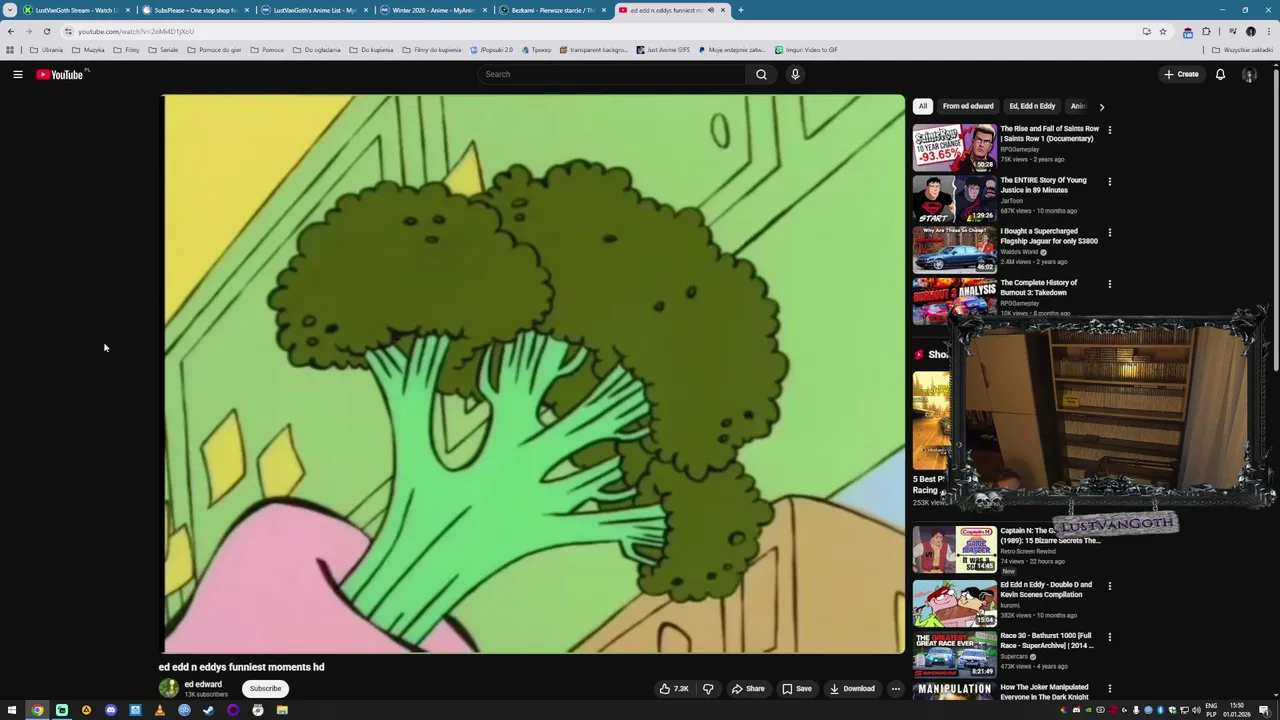This screenshot has height=720, width=1280.
Task: Open new browser tab with plus
Action: [x=740, y=10]
